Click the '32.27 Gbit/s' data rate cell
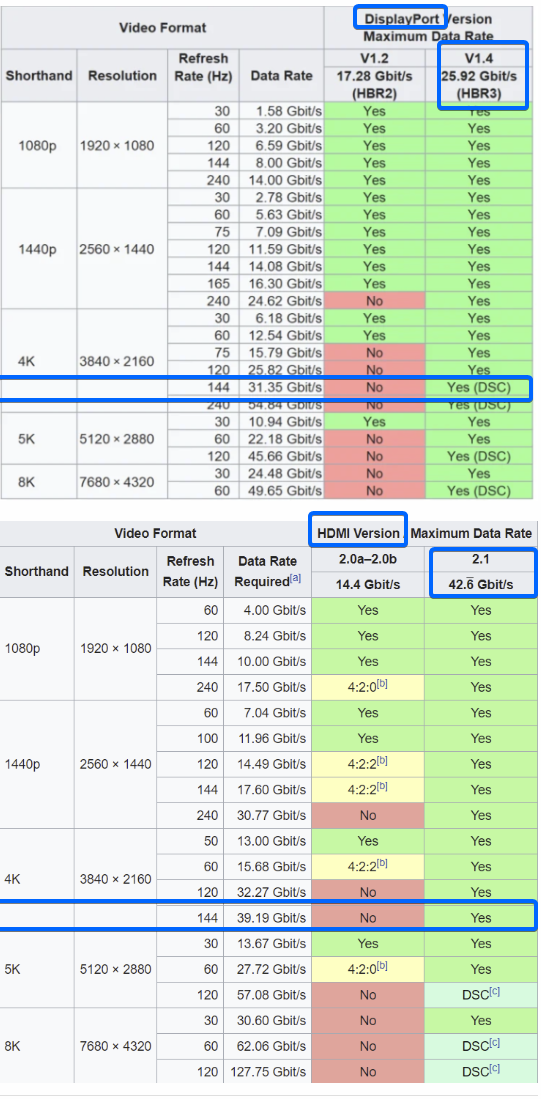Image resolution: width=541 pixels, height=1099 pixels. (267, 892)
